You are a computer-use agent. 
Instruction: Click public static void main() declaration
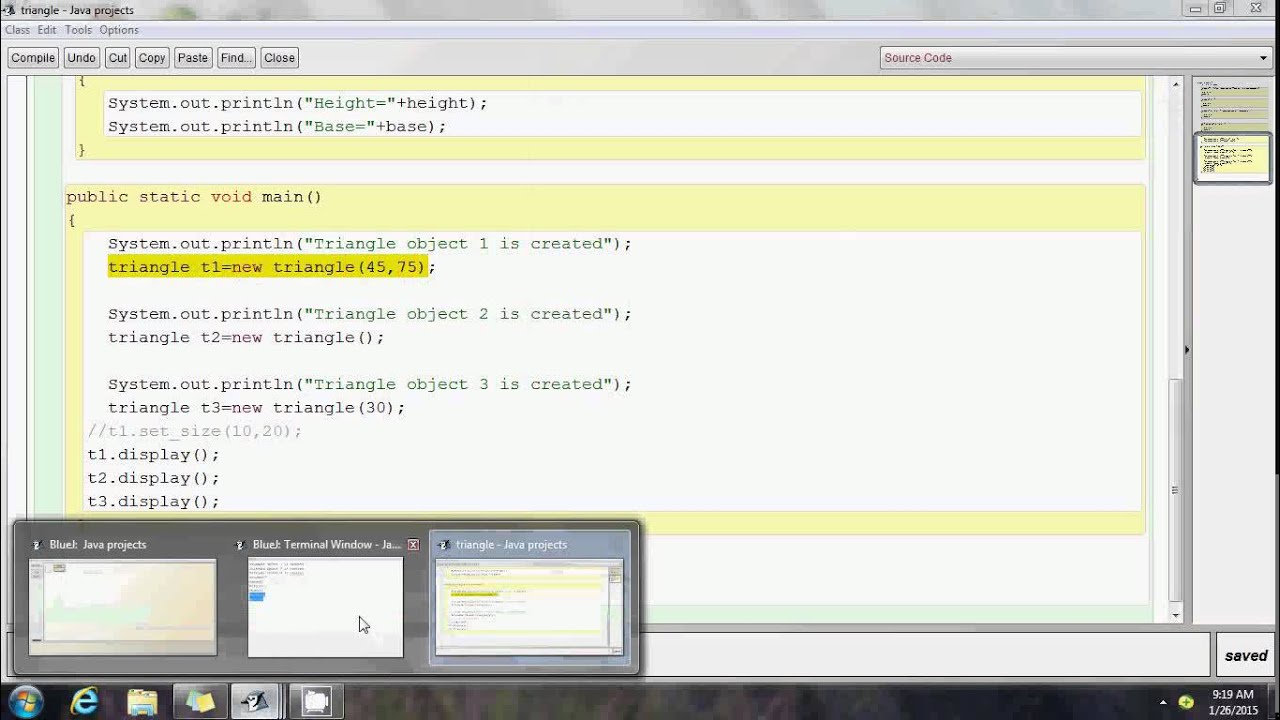point(194,197)
